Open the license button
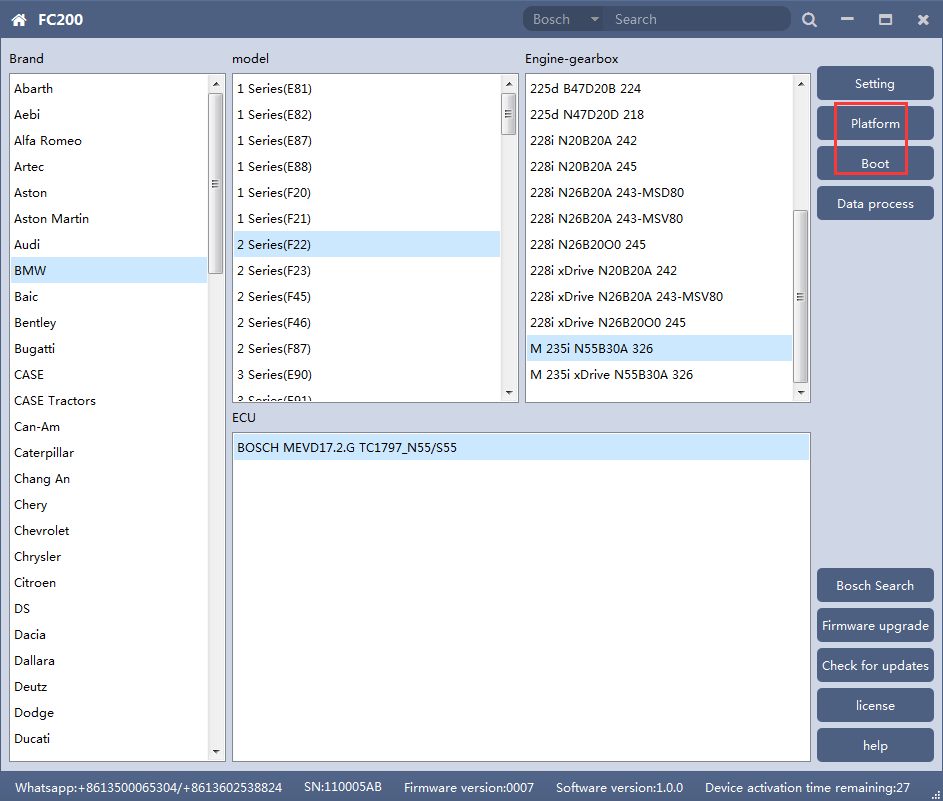 [875, 705]
